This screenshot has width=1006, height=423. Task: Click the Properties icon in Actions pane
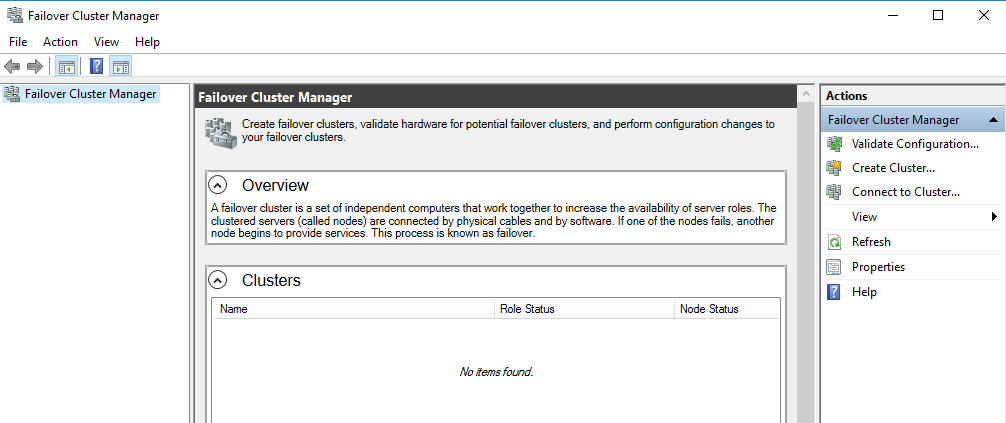[834, 267]
